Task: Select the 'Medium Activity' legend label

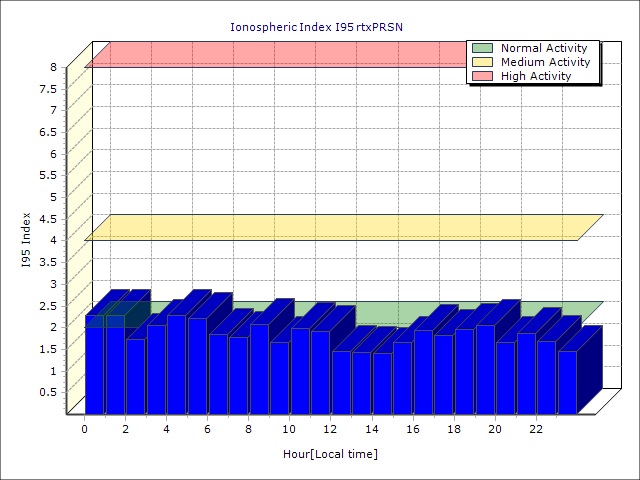Action: [545, 62]
